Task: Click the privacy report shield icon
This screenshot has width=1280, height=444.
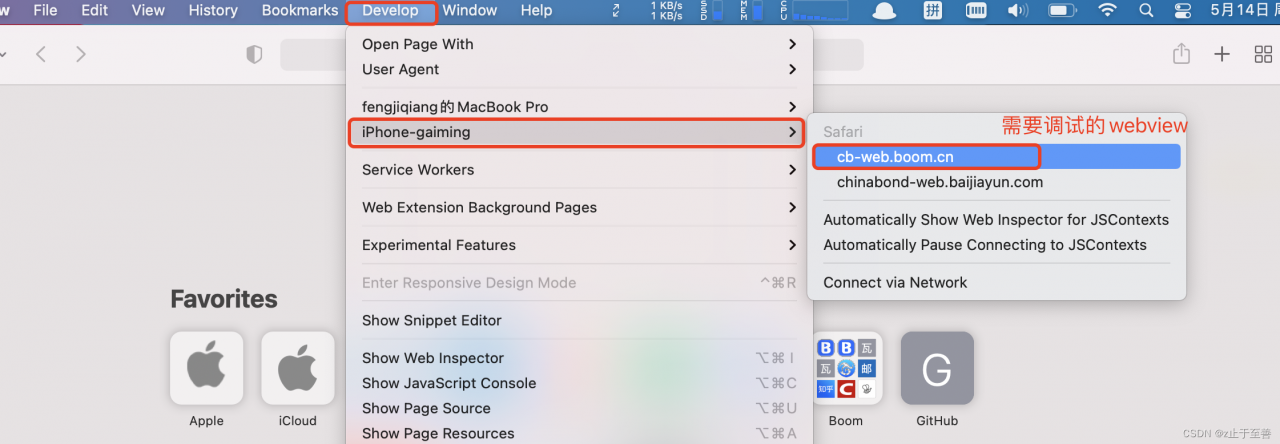Action: tap(254, 54)
